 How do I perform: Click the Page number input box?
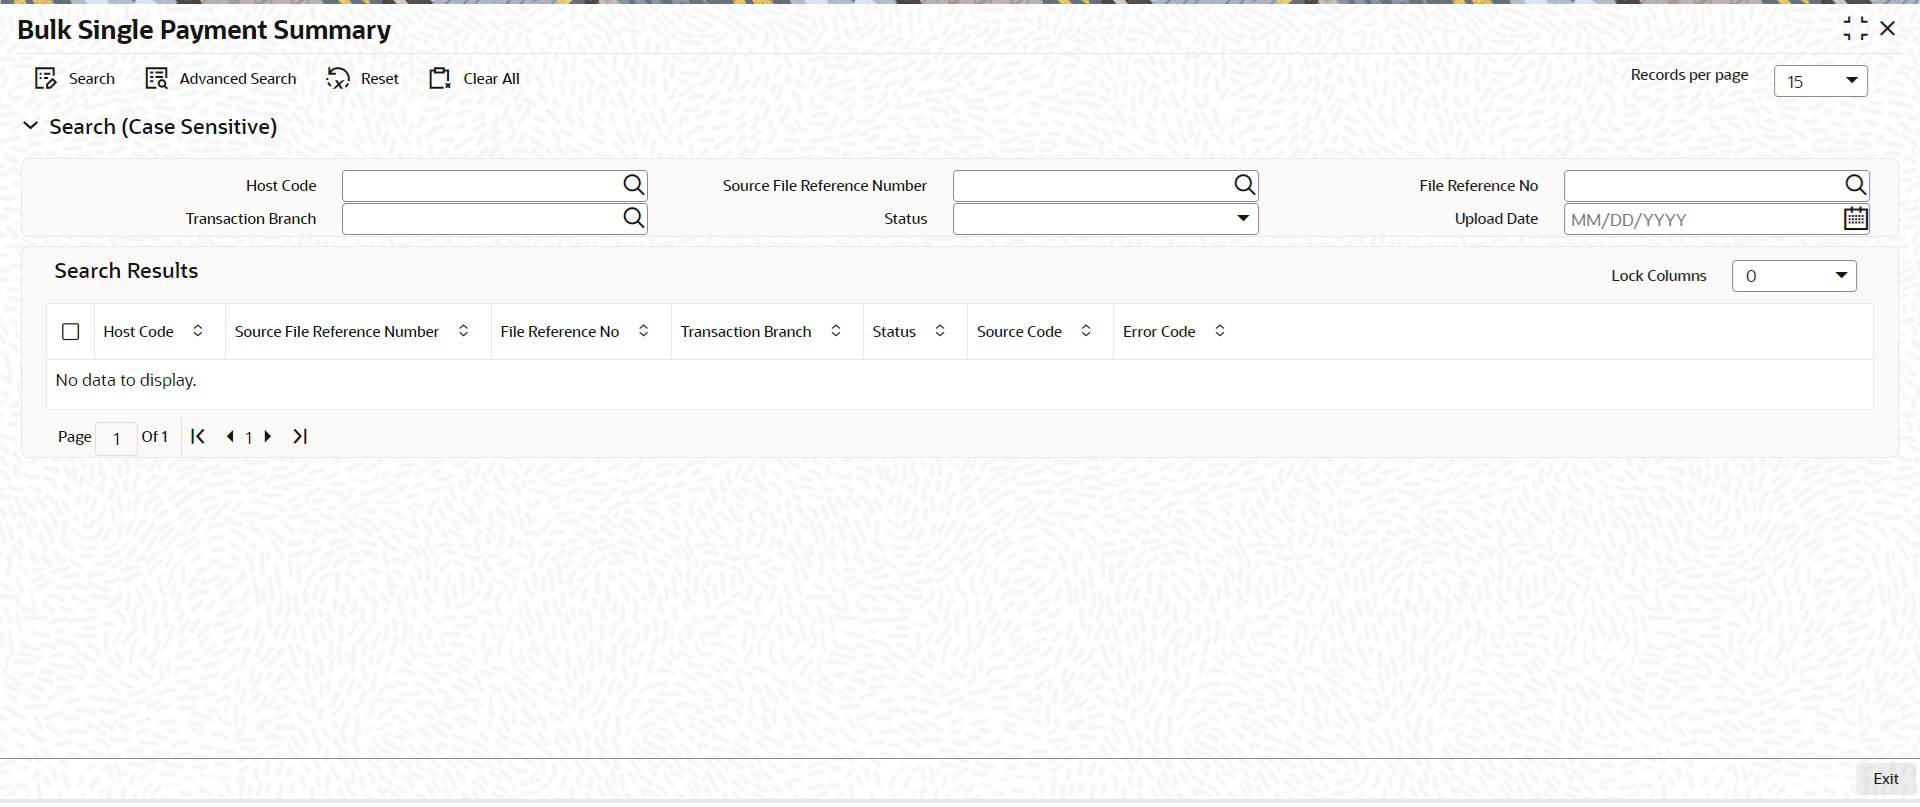coord(117,438)
